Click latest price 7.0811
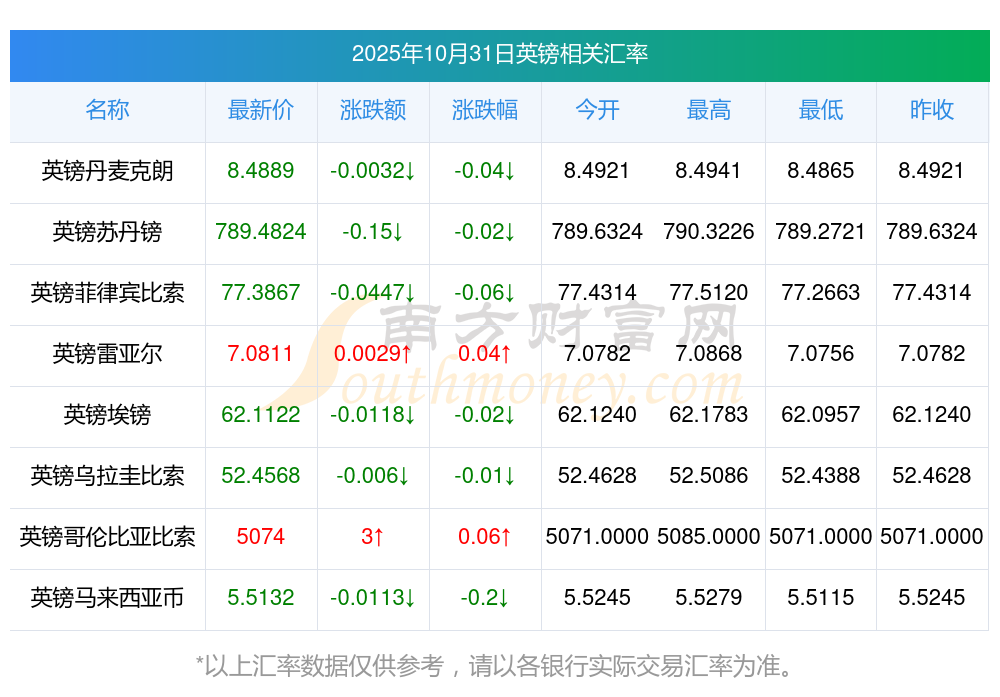Viewport: 1000px width, 697px height. click(x=260, y=353)
